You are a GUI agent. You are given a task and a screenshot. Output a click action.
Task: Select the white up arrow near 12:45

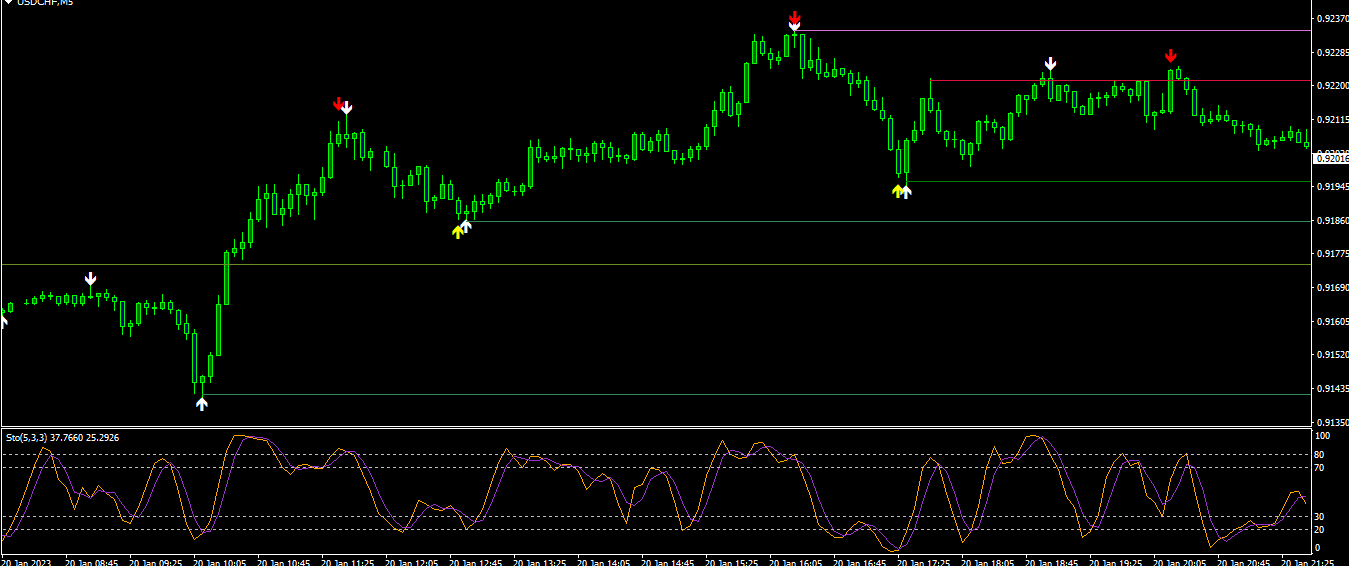coord(465,226)
